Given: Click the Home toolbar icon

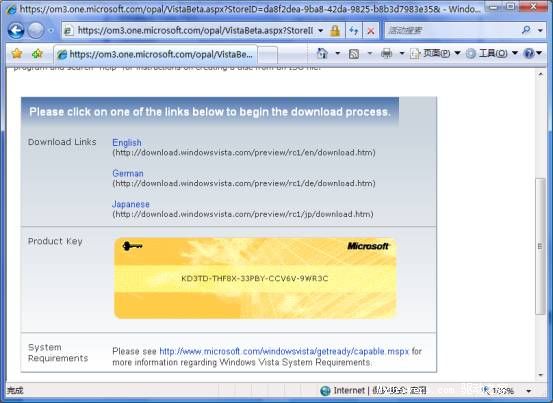Looking at the screenshot, I should tap(322, 53).
